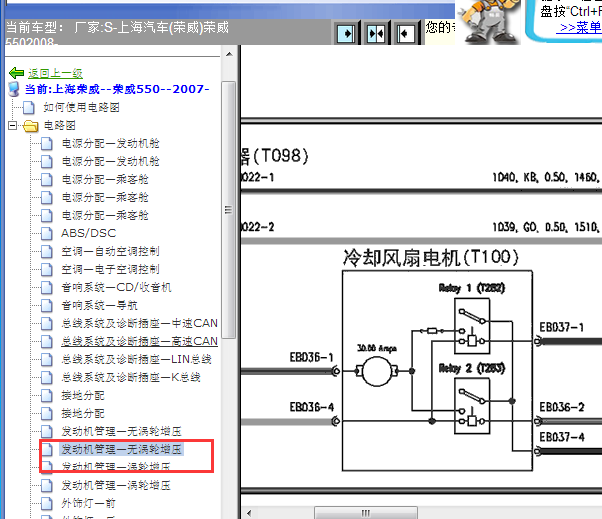Open second 接地分配 entry

pos(83,413)
